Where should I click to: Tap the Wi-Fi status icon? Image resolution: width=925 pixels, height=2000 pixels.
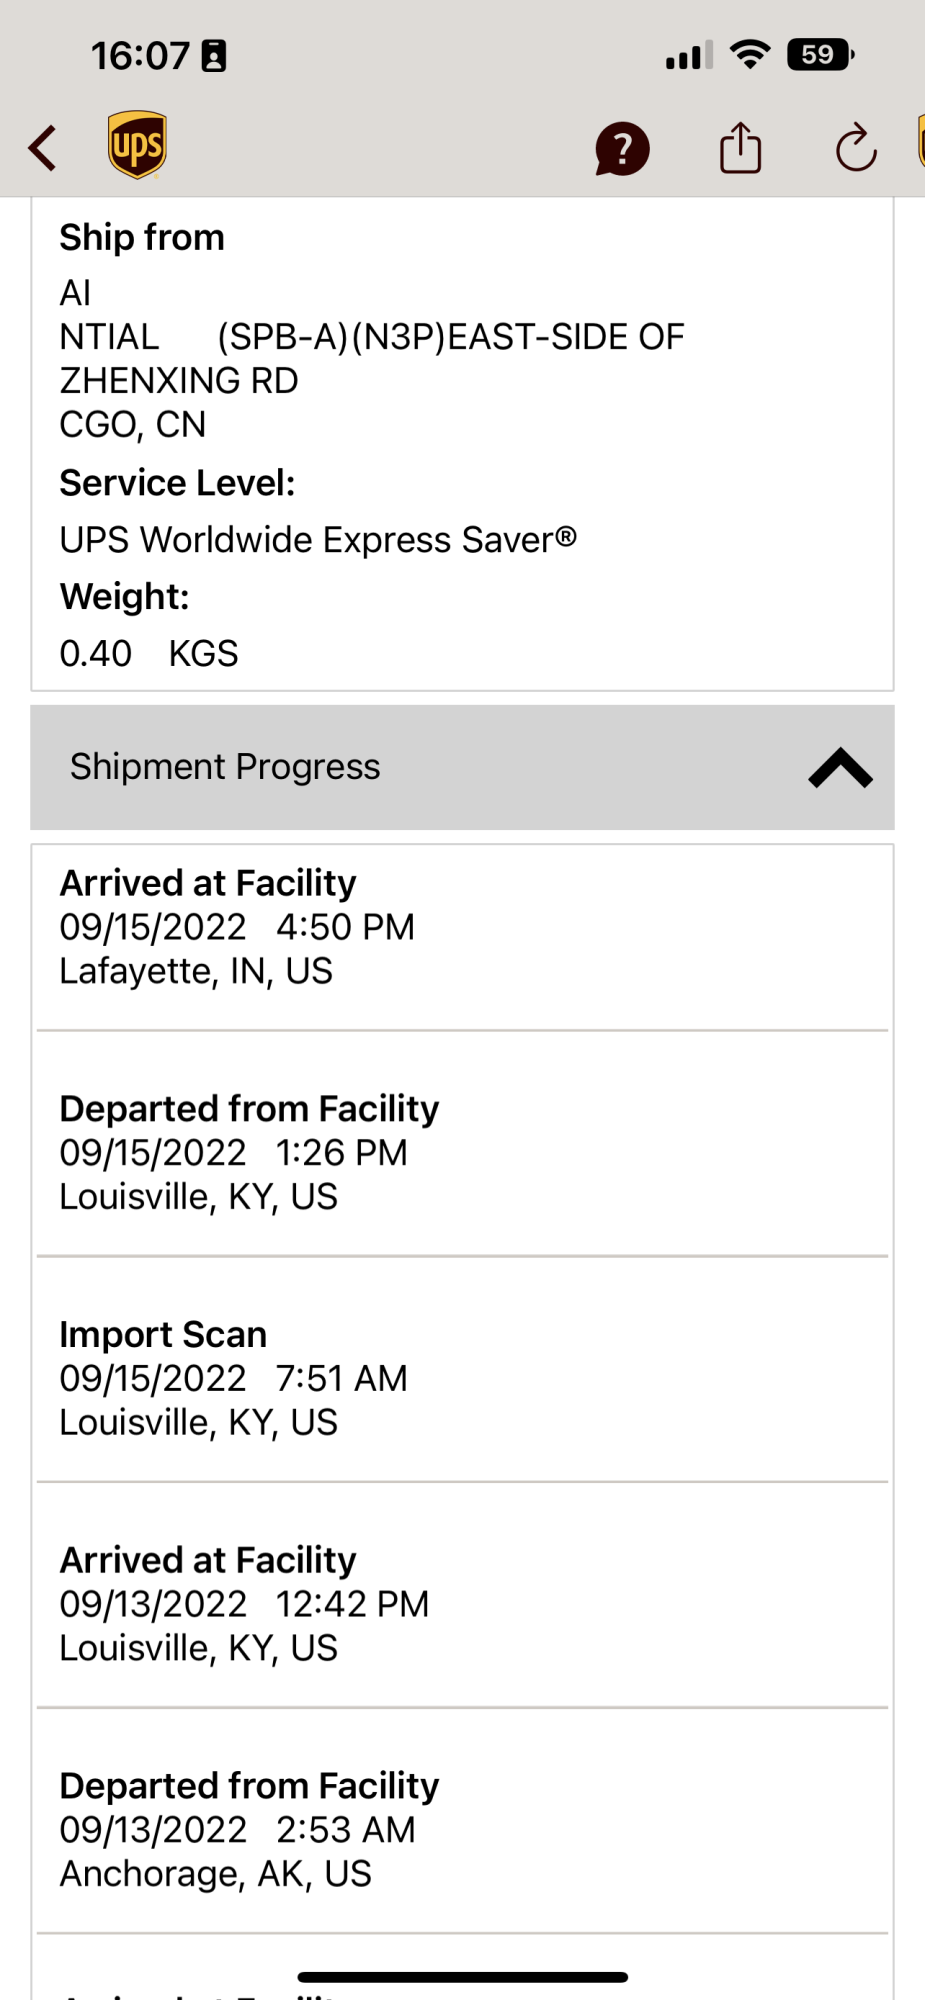750,54
